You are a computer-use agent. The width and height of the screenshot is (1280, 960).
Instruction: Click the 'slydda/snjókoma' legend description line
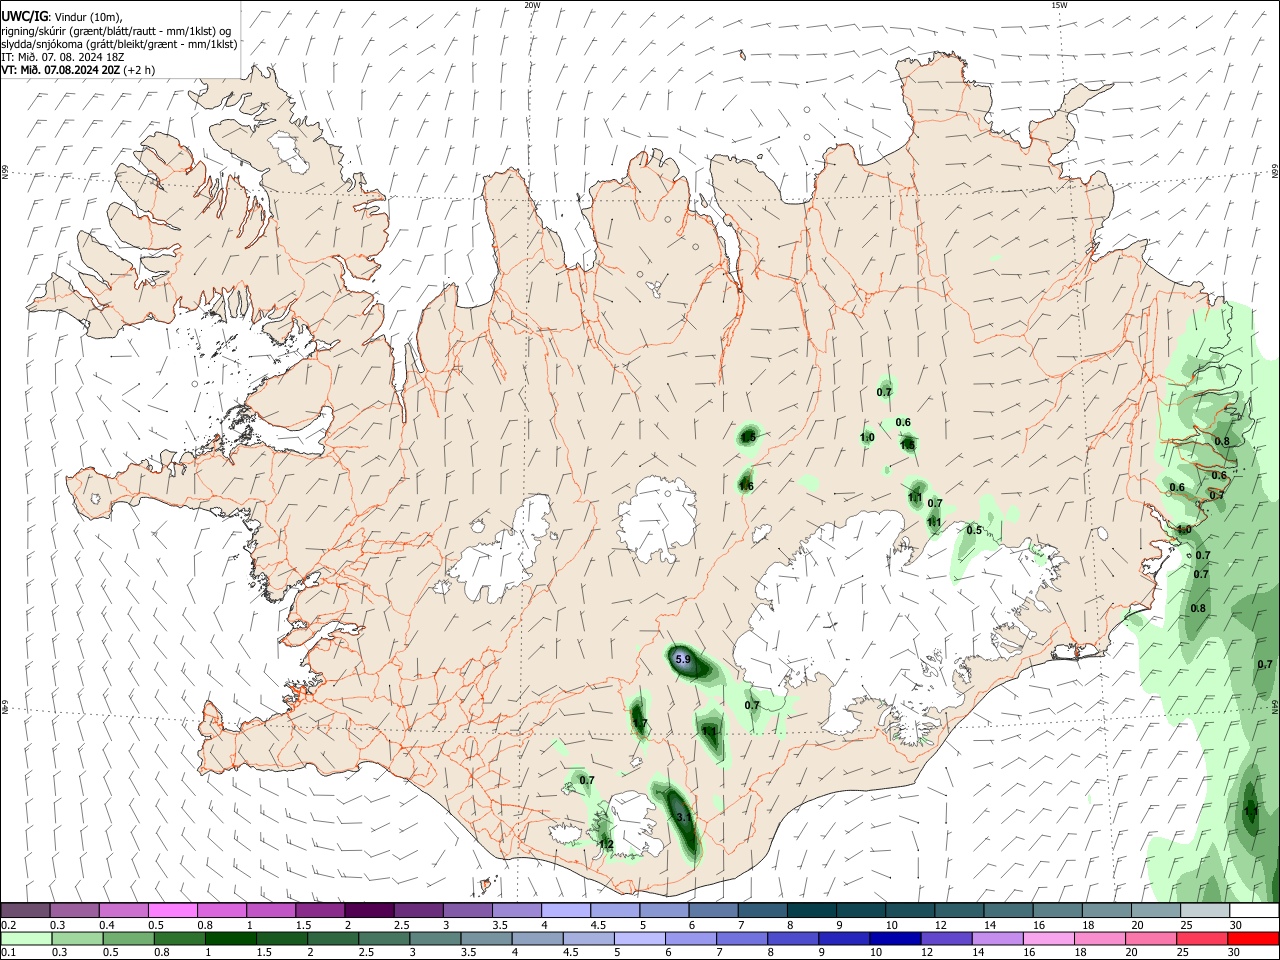119,45
